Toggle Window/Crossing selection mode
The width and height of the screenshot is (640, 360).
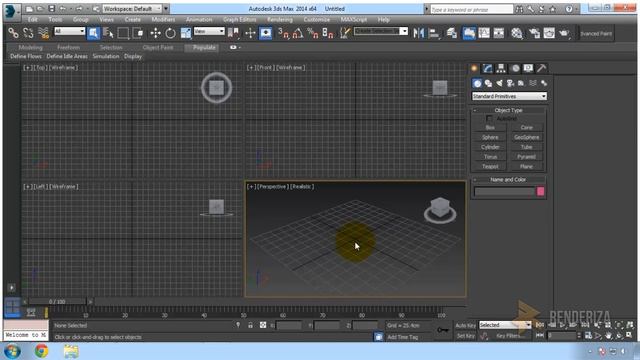[138, 33]
